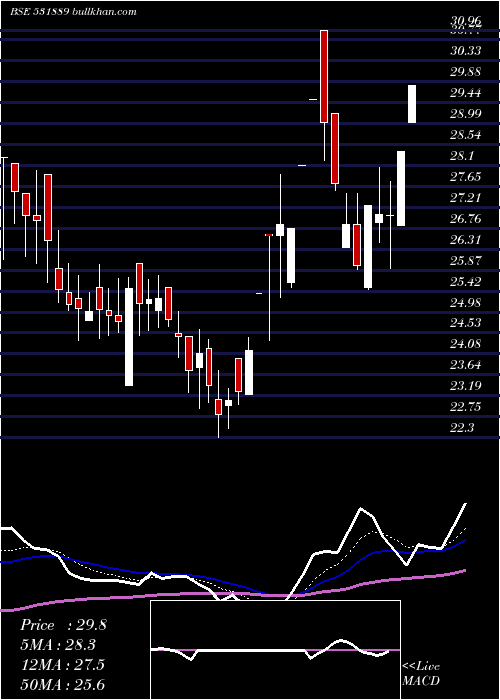500x700 pixels.
Task: Click the 26.76 price axis label
Action: click(x=466, y=219)
